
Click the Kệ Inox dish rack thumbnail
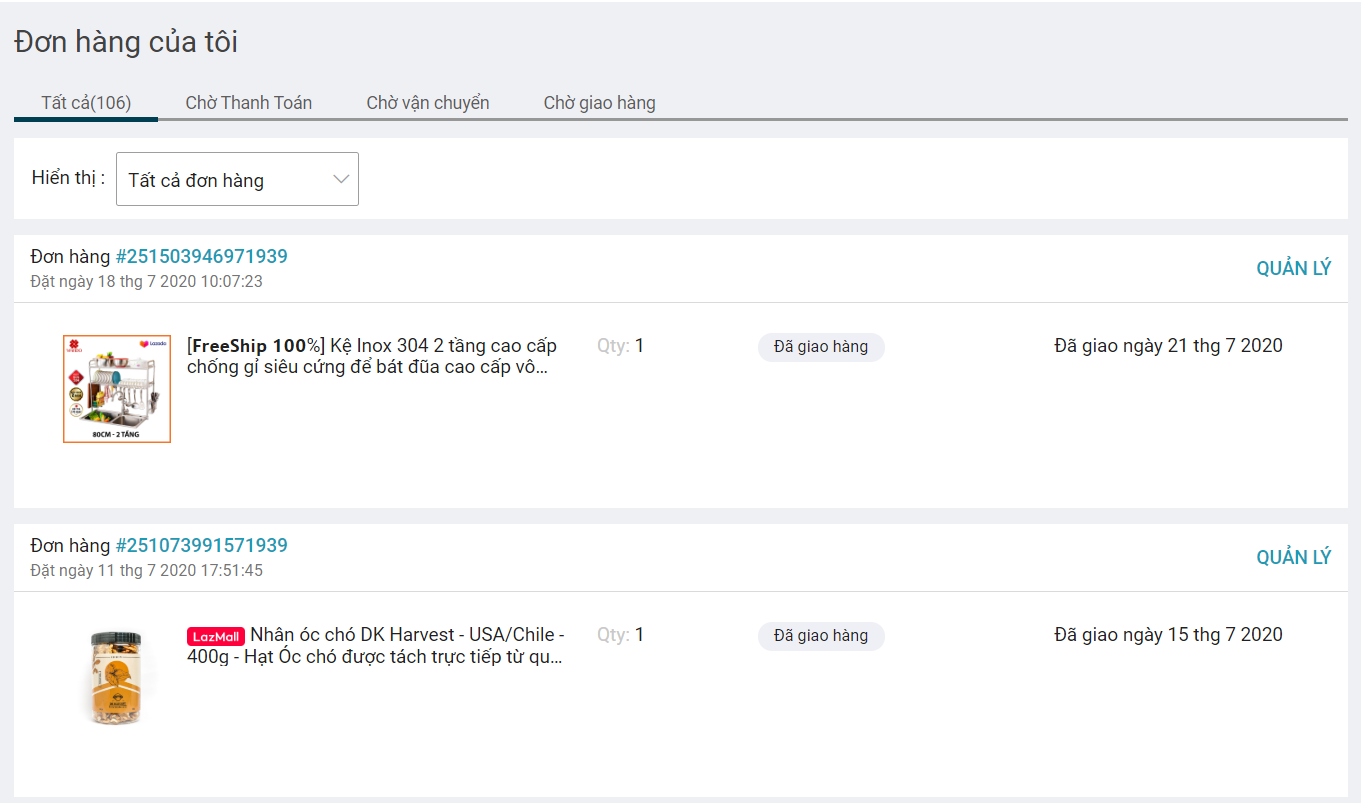[117, 389]
